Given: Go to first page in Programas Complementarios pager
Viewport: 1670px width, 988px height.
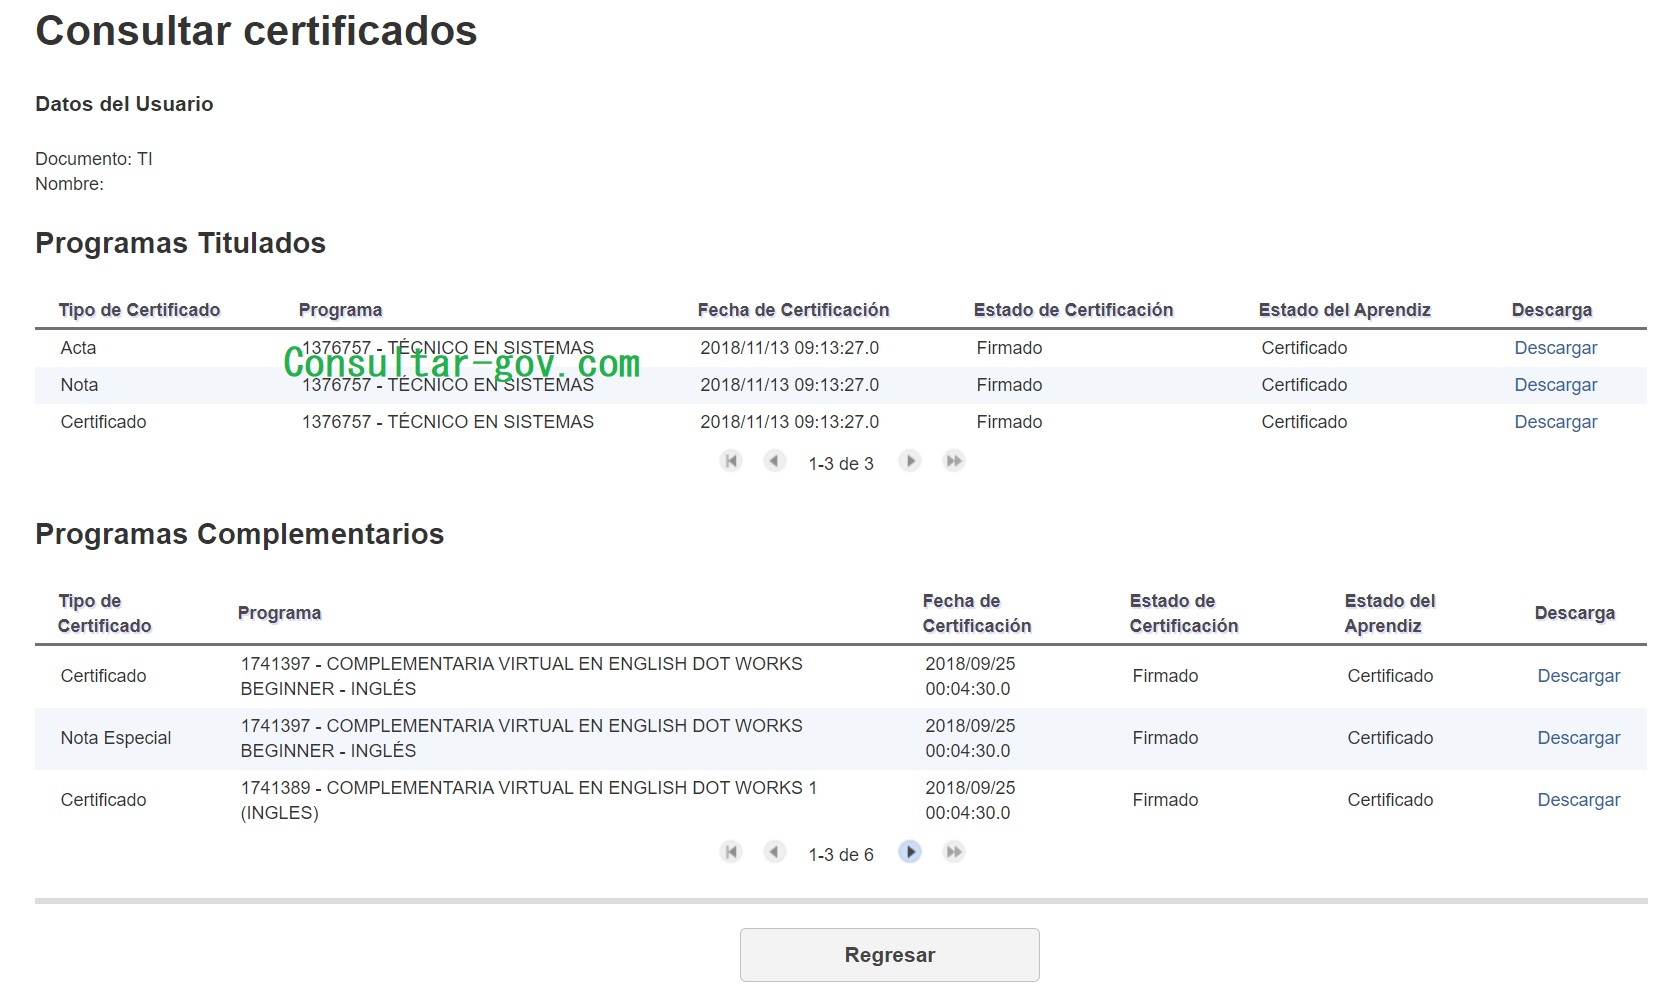Looking at the screenshot, I should (x=731, y=852).
